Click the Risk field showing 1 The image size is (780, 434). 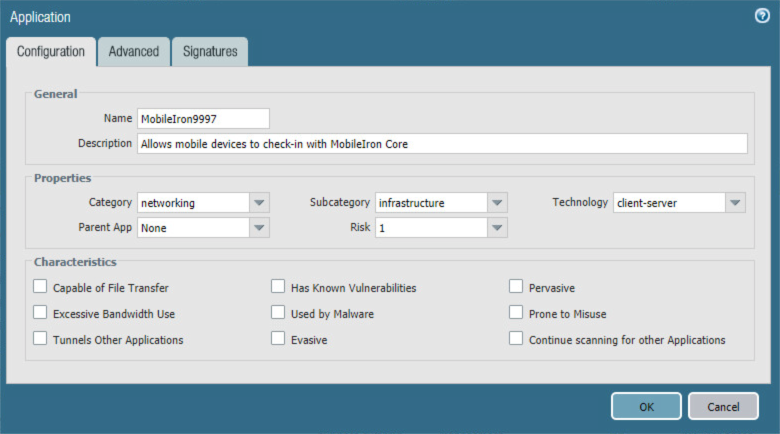point(431,227)
